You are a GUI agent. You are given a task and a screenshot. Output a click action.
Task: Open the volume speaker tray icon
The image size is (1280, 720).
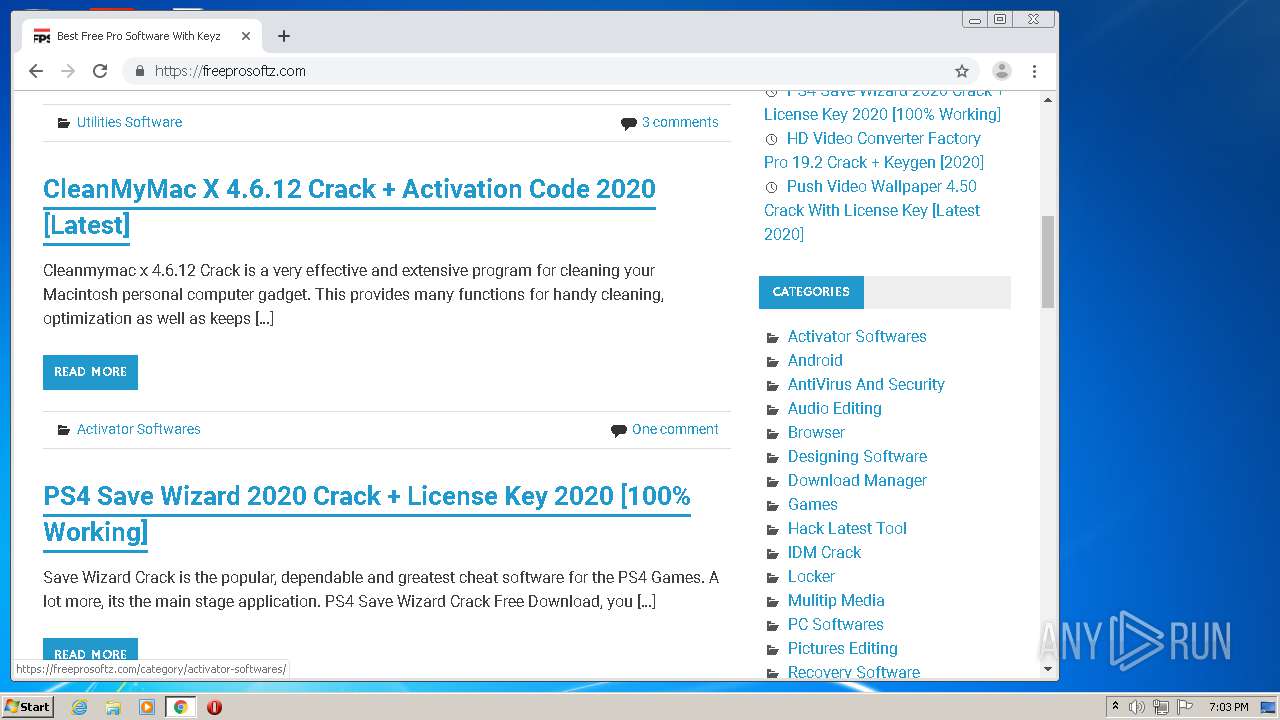1137,707
